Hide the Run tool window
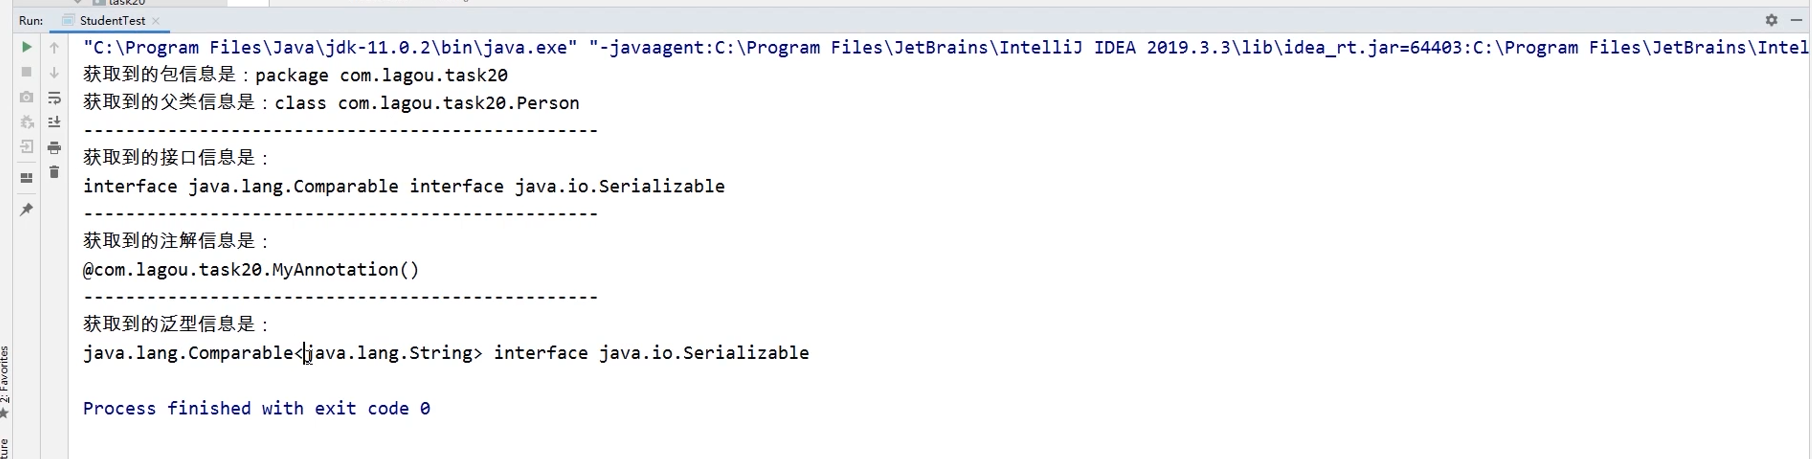 pyautogui.click(x=1796, y=20)
